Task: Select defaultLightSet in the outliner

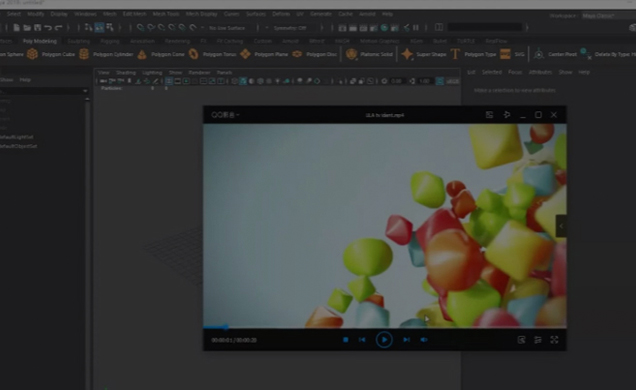Action: [17, 137]
